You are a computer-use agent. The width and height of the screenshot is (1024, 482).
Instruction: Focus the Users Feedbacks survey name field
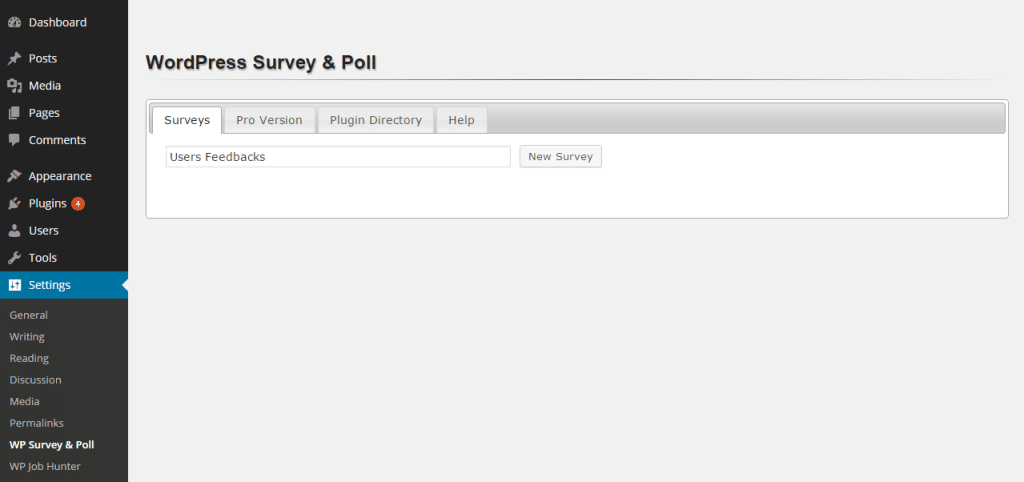(x=338, y=157)
